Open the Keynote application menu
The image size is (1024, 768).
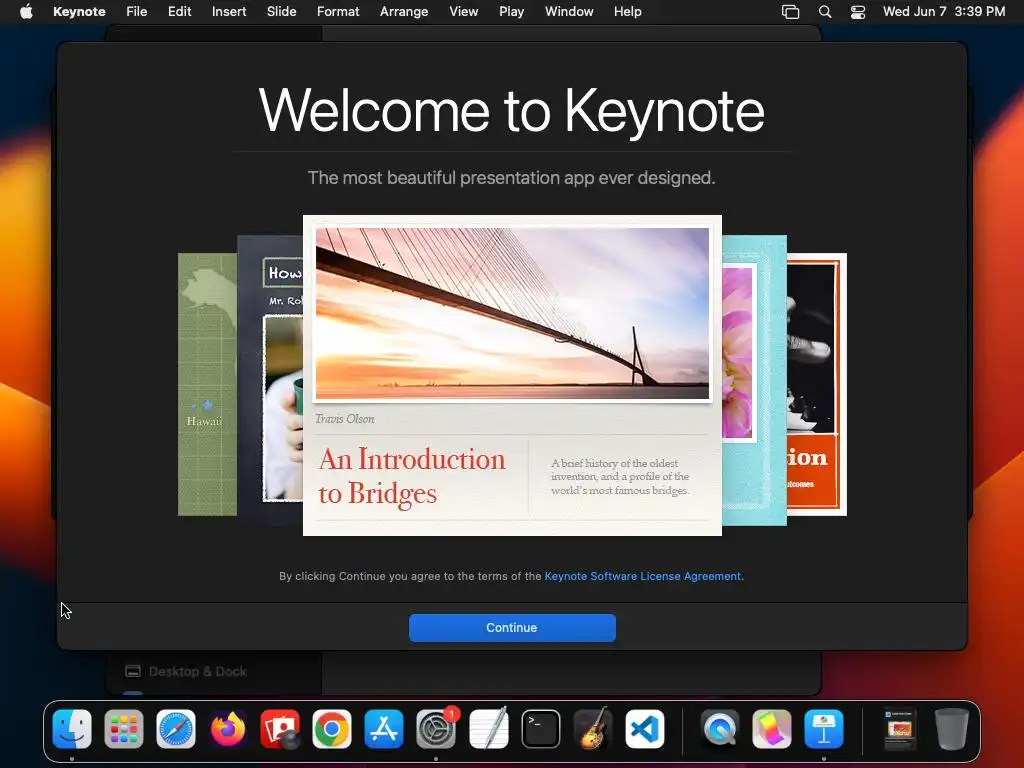[x=79, y=12]
